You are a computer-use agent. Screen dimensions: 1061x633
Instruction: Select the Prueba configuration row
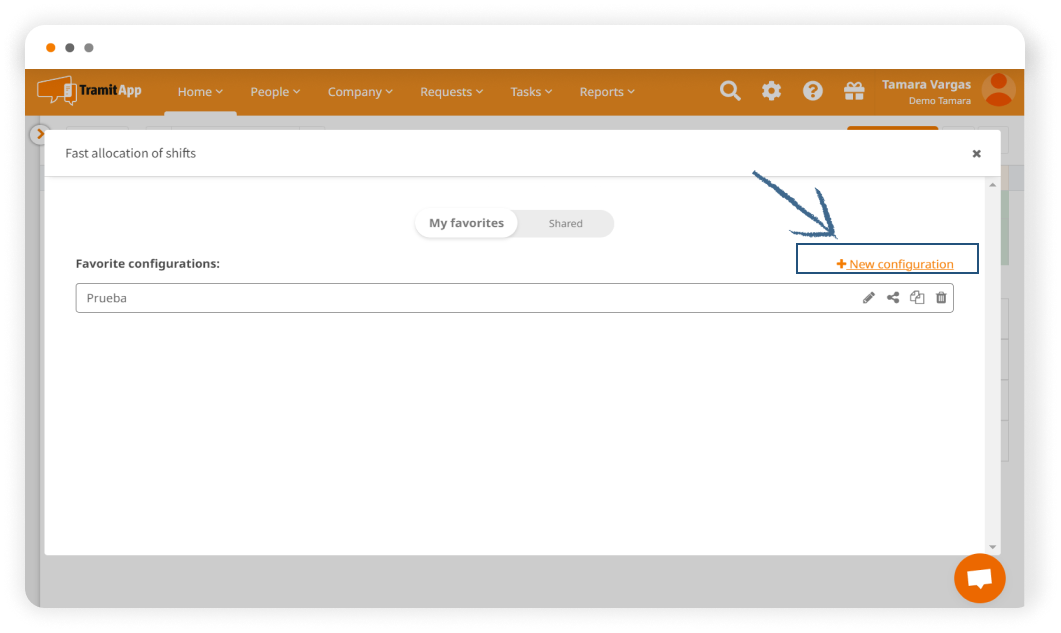click(400, 298)
